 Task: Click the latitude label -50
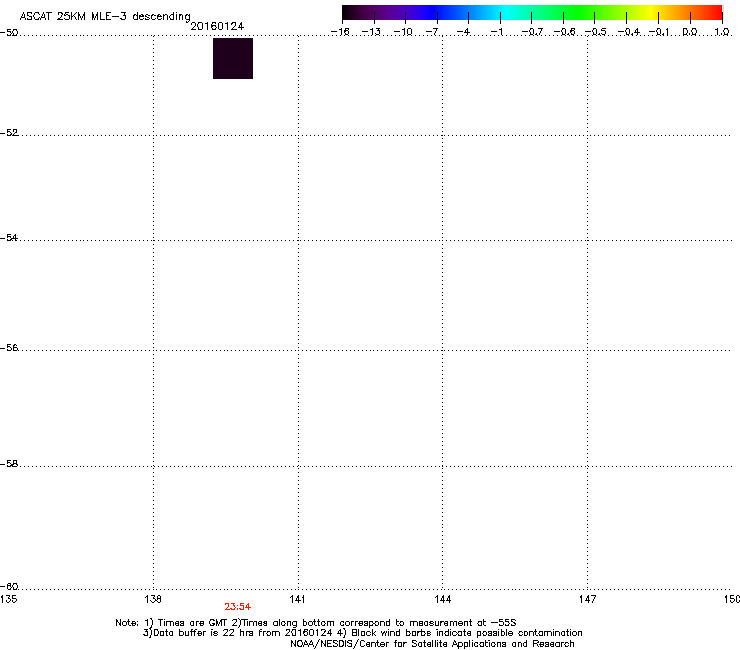9,32
